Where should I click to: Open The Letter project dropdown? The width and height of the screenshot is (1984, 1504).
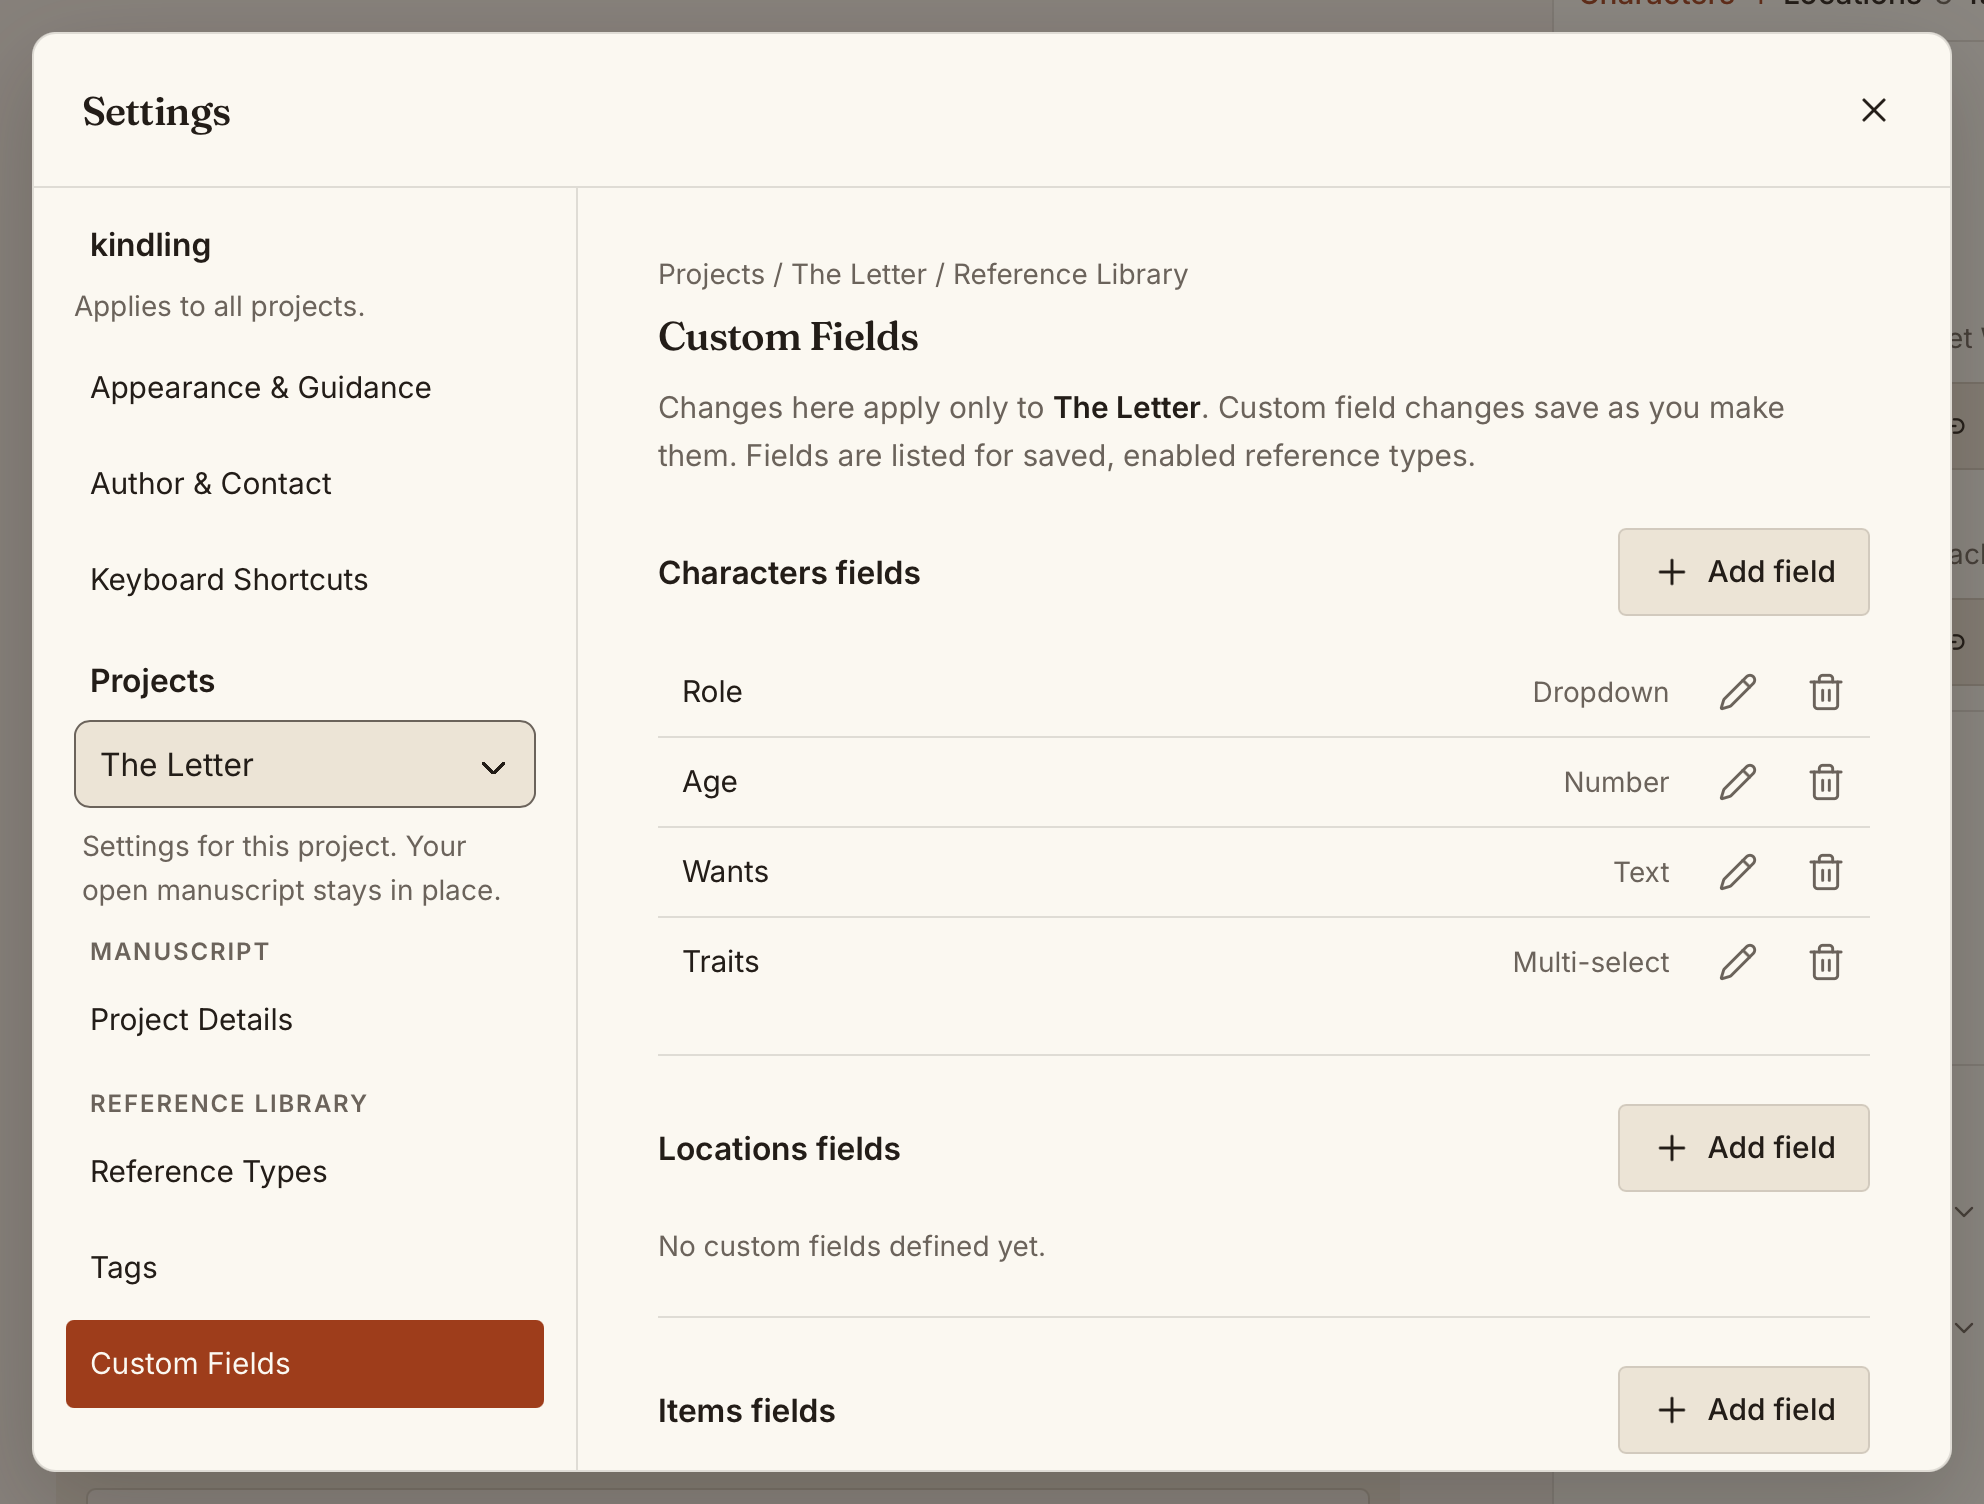pos(305,764)
